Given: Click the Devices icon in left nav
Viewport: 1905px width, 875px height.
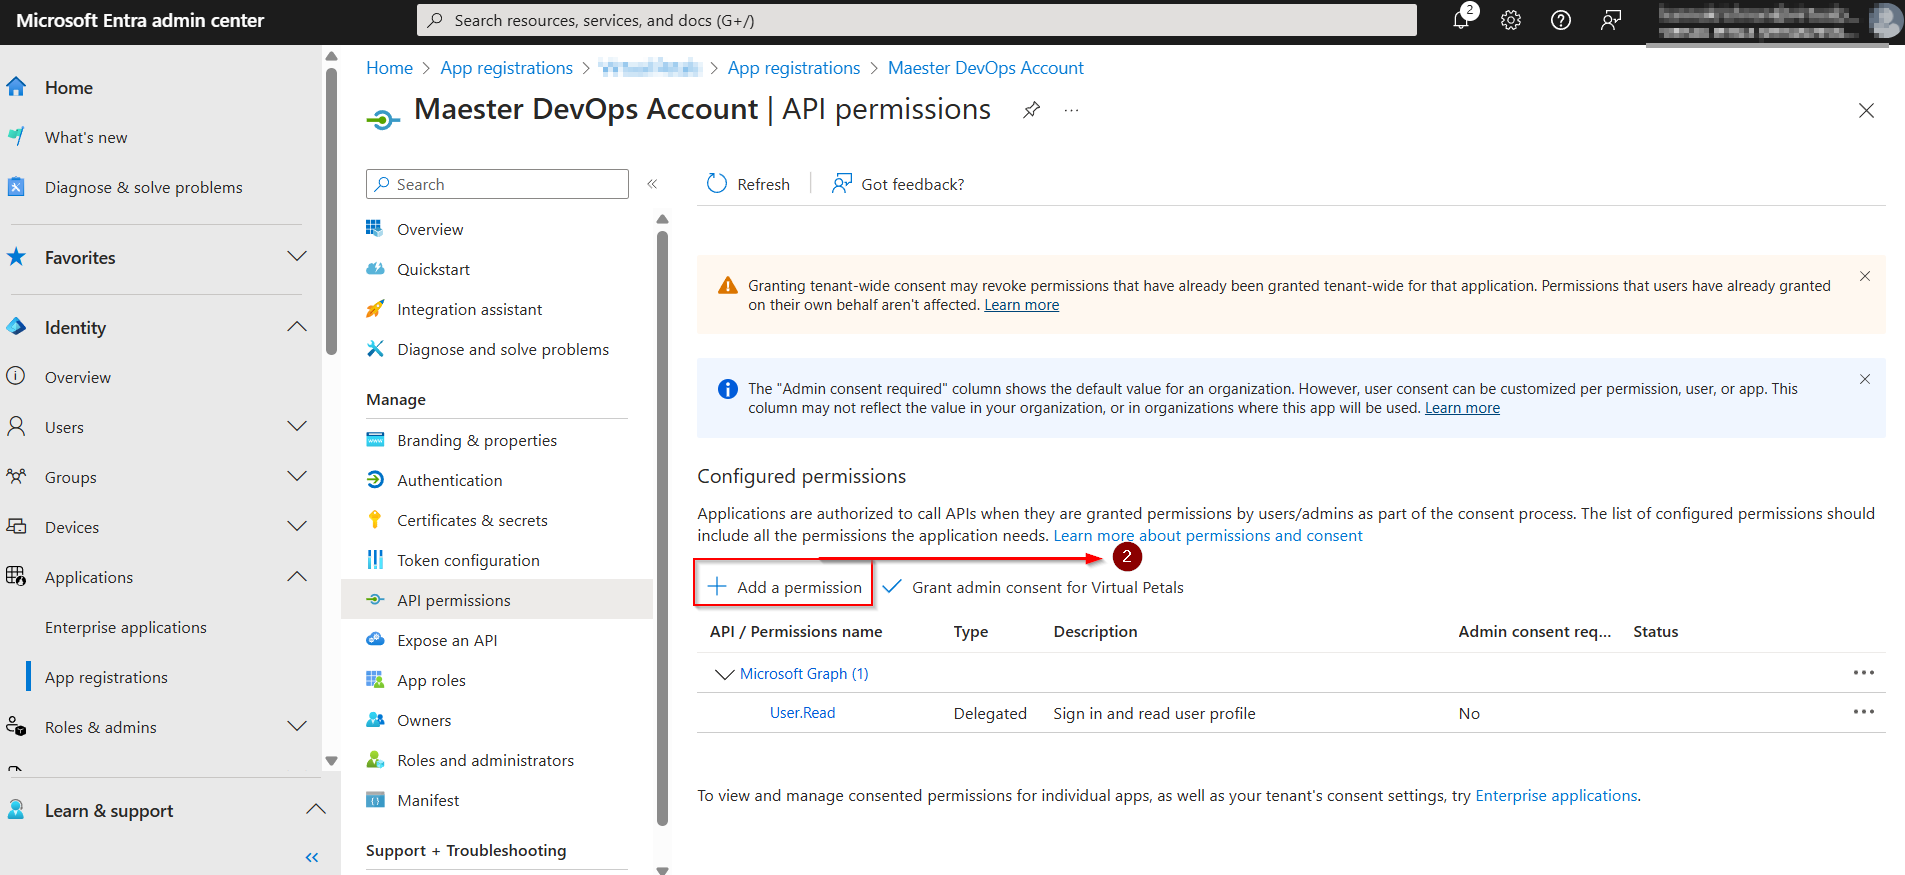Looking at the screenshot, I should click(x=16, y=526).
